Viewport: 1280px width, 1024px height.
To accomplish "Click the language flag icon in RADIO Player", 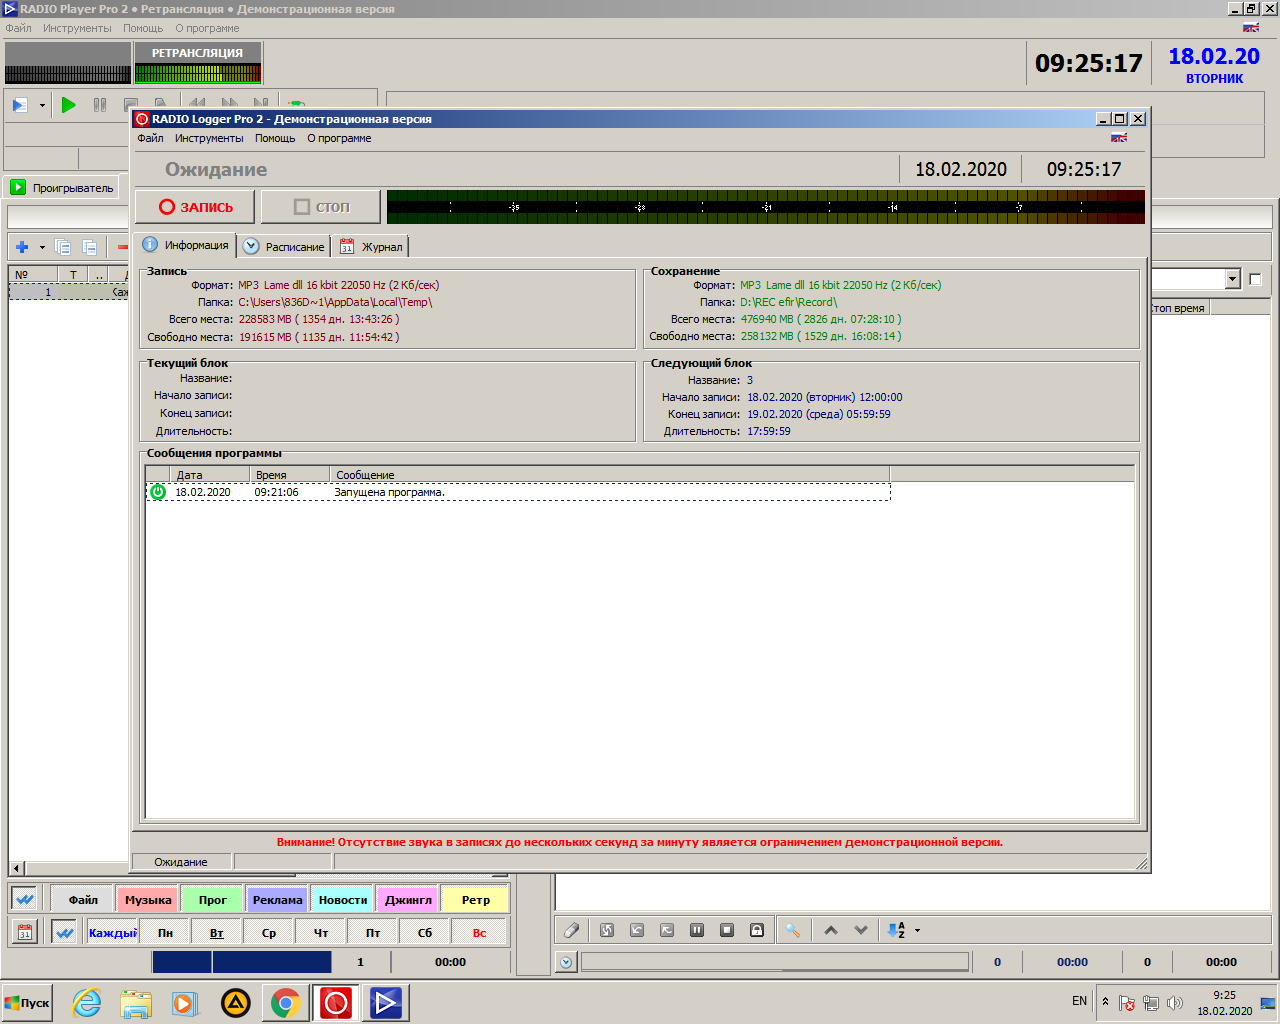I will tap(1251, 28).
